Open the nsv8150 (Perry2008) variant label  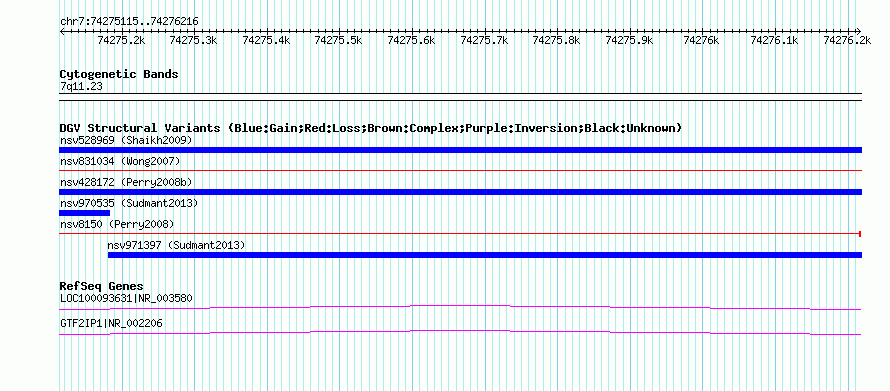pyautogui.click(x=117, y=224)
